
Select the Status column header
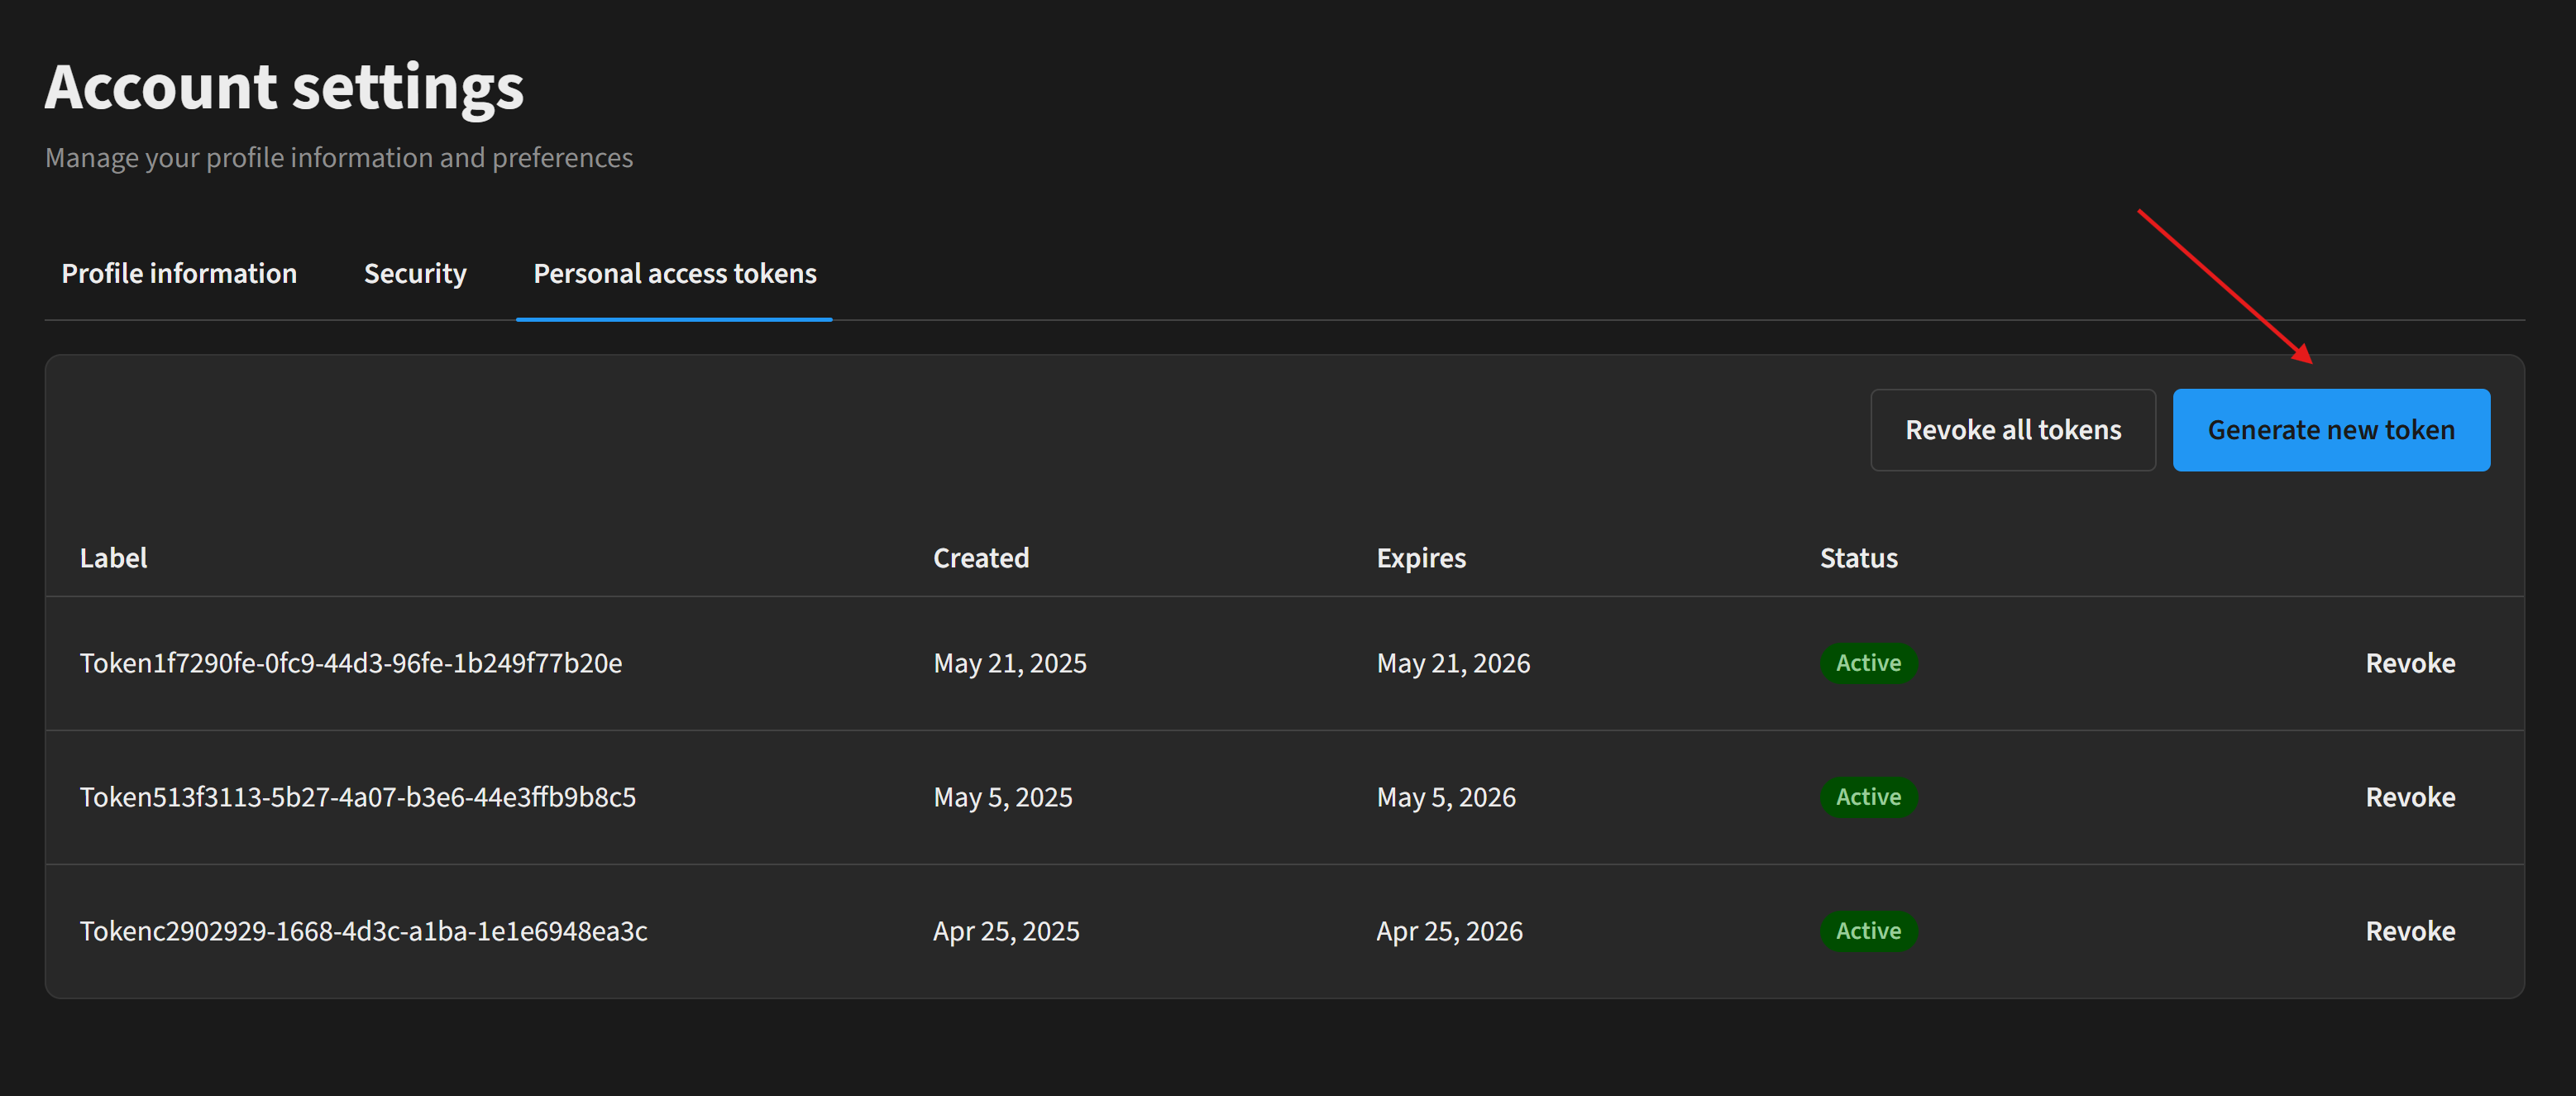coord(1857,558)
